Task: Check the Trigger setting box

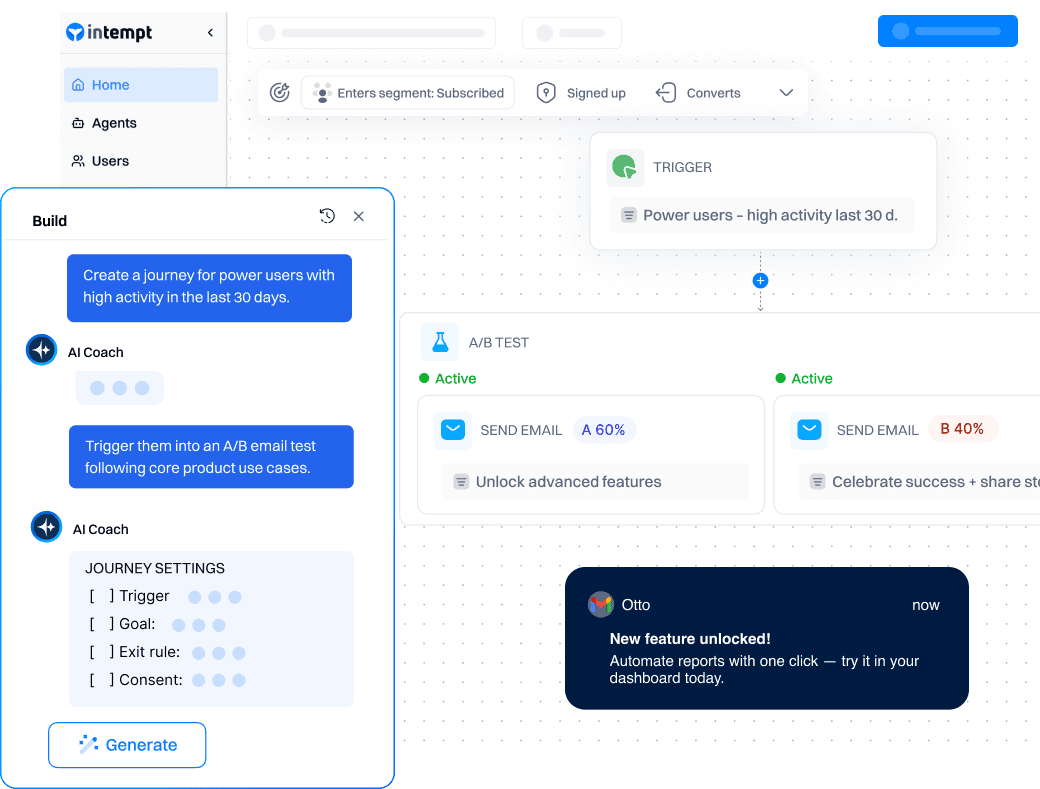Action: (101, 596)
